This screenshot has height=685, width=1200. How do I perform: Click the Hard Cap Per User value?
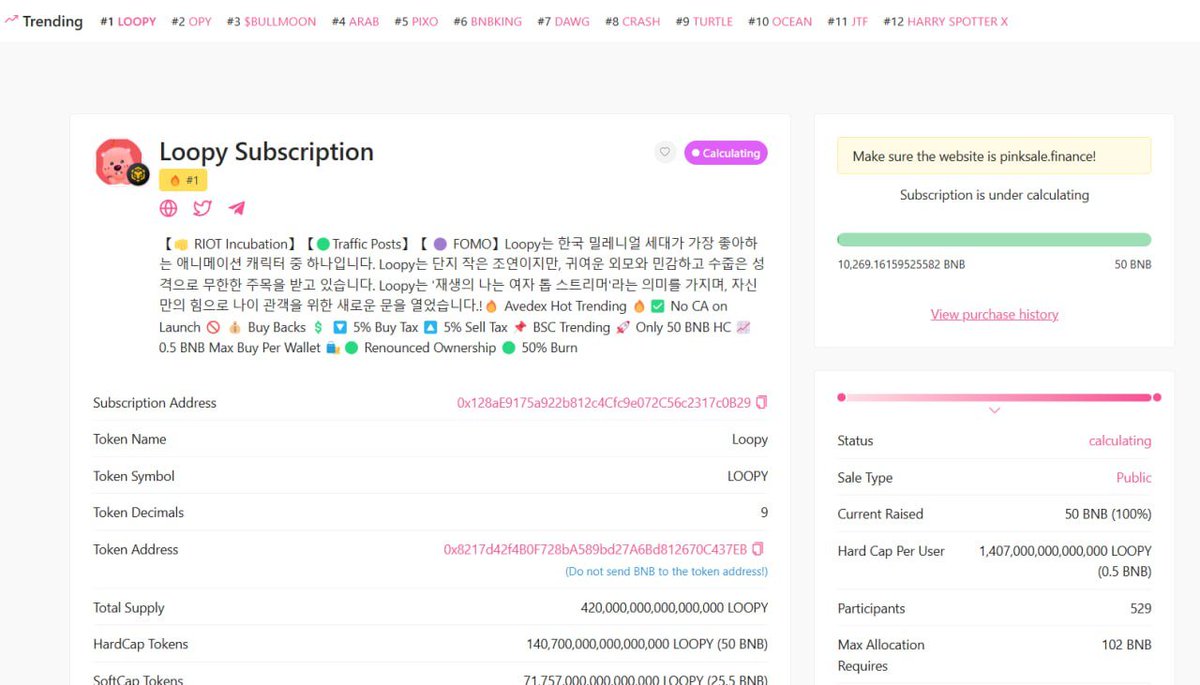coord(1065,561)
